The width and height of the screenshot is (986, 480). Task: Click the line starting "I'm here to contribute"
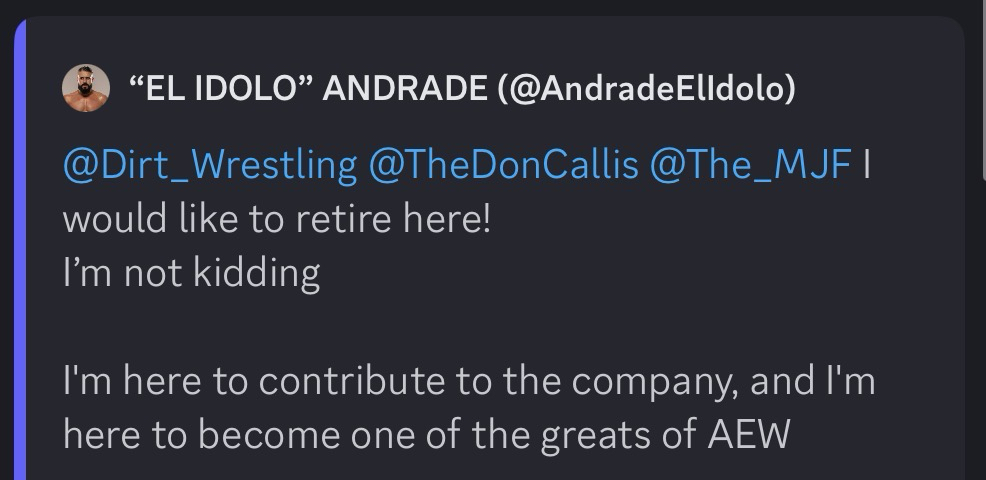(x=468, y=381)
